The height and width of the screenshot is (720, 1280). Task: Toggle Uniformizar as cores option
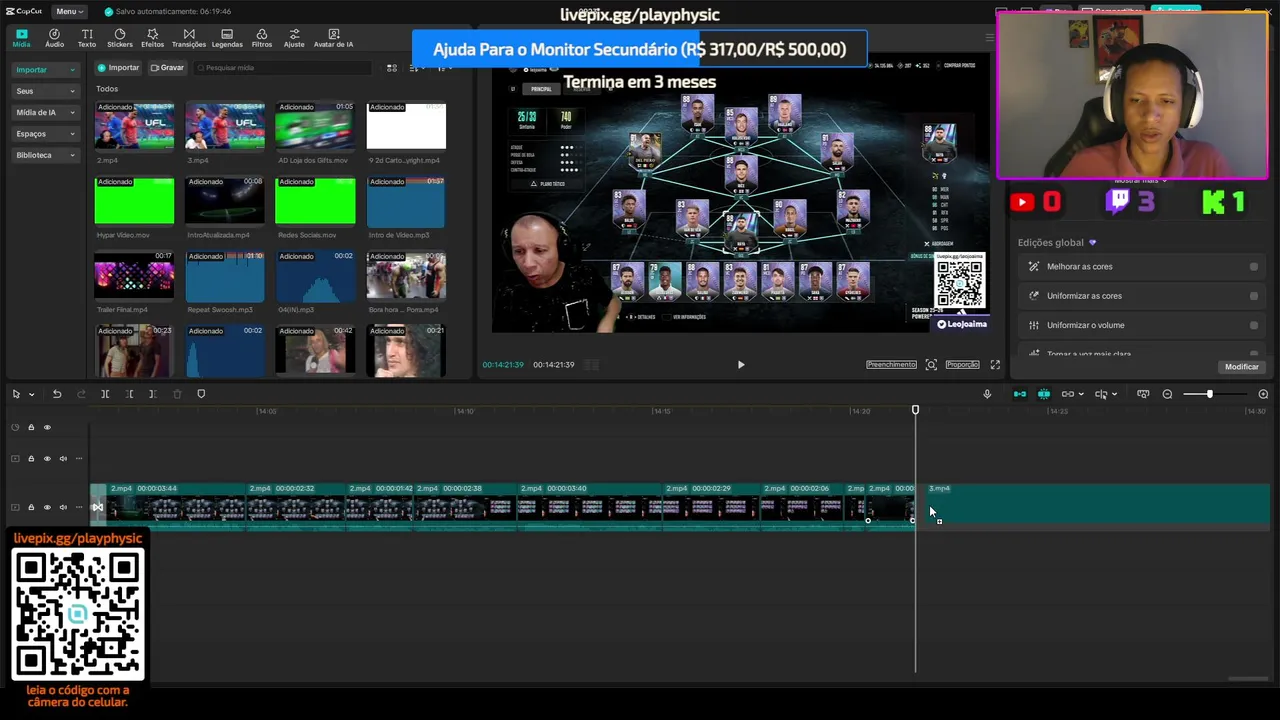pyautogui.click(x=1253, y=296)
